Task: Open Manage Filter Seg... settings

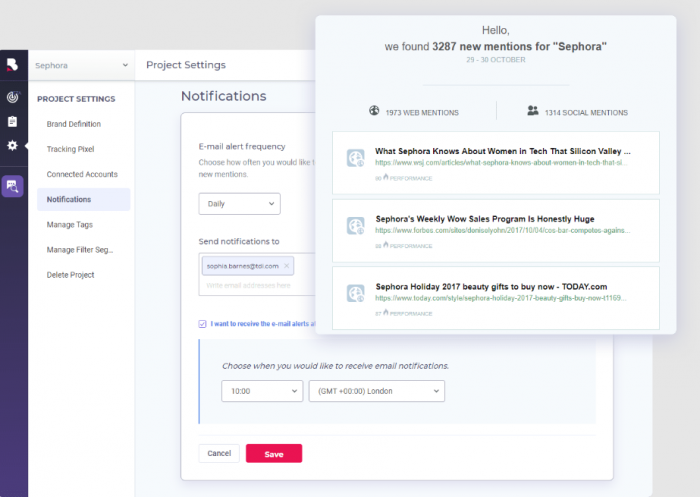Action: pos(80,250)
